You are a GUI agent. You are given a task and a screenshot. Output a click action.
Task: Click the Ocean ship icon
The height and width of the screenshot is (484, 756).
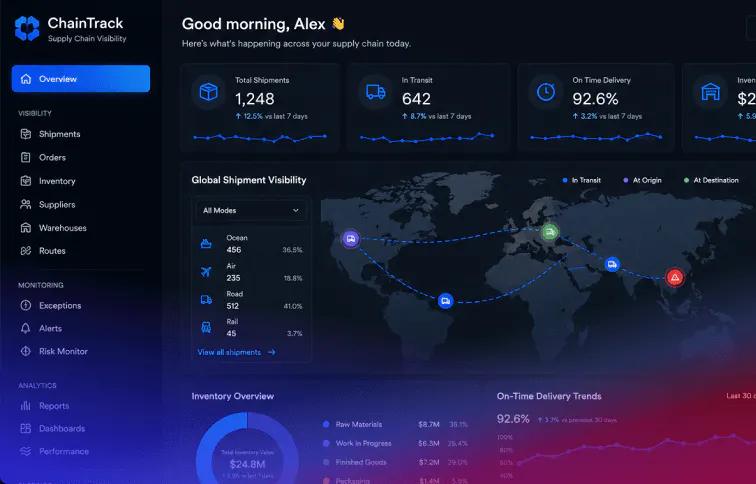click(206, 244)
